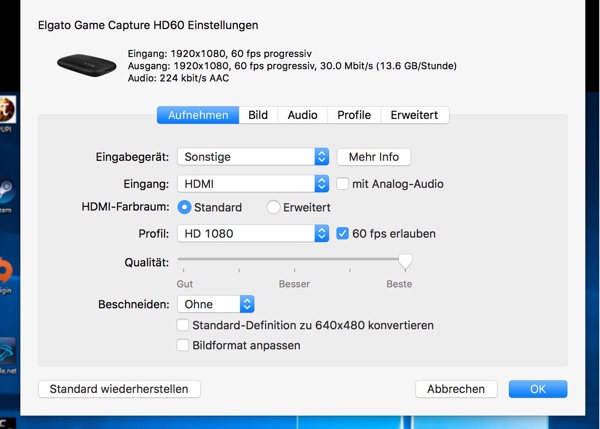The width and height of the screenshot is (600, 429).
Task: Switch to the Aufnehmen tab
Action: coord(198,115)
